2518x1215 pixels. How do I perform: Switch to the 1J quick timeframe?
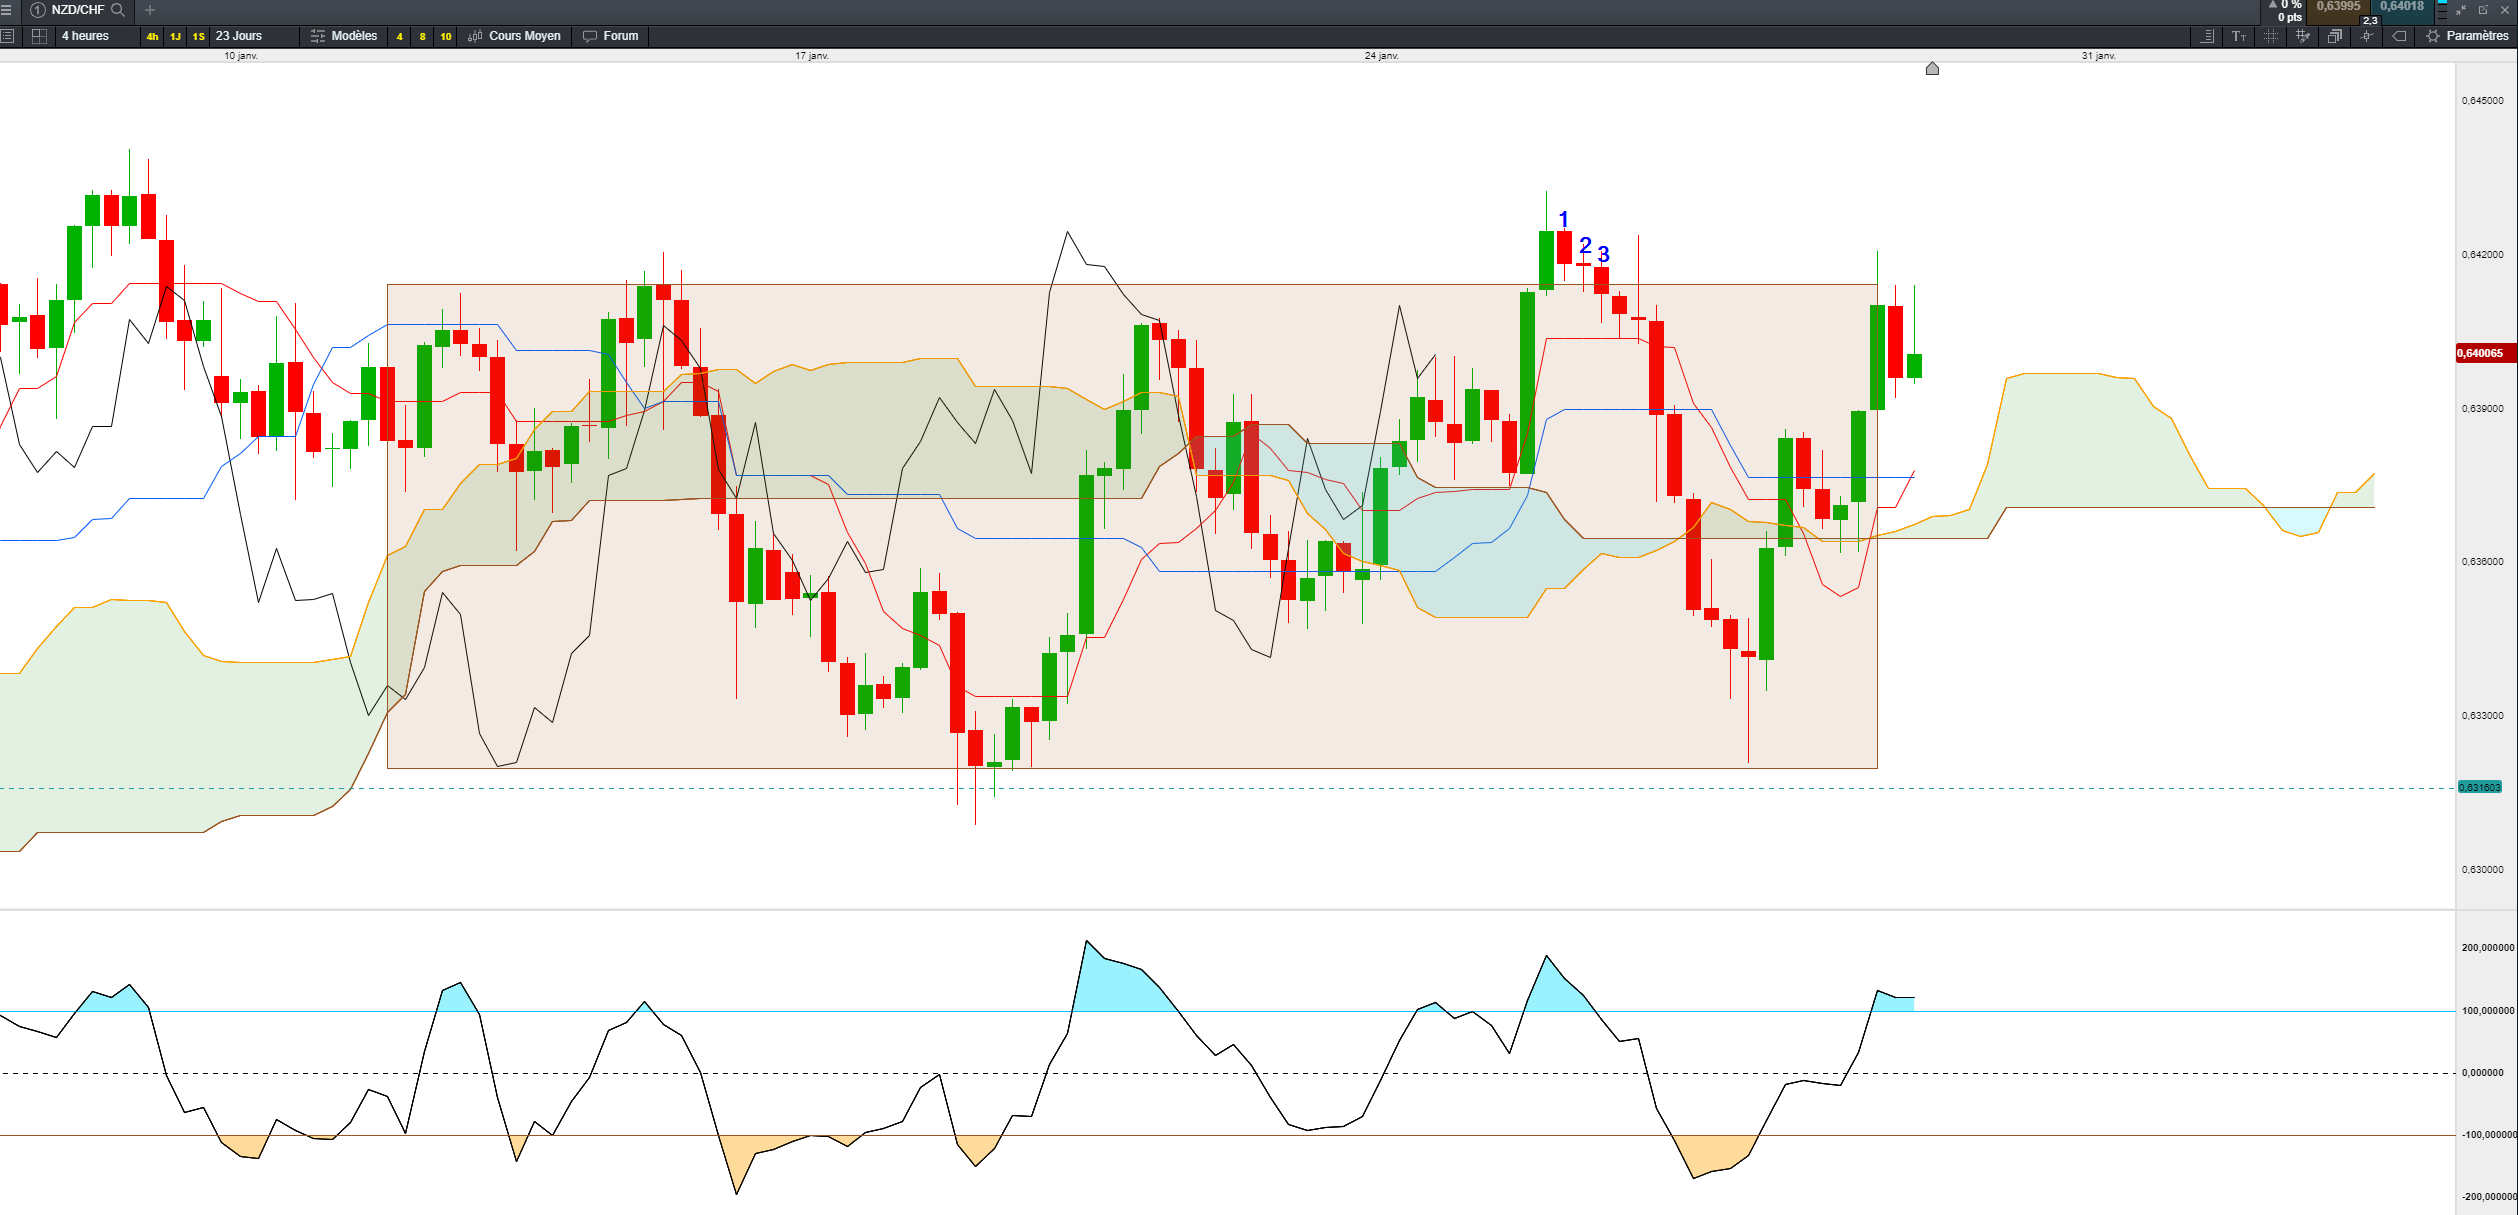pyautogui.click(x=175, y=36)
